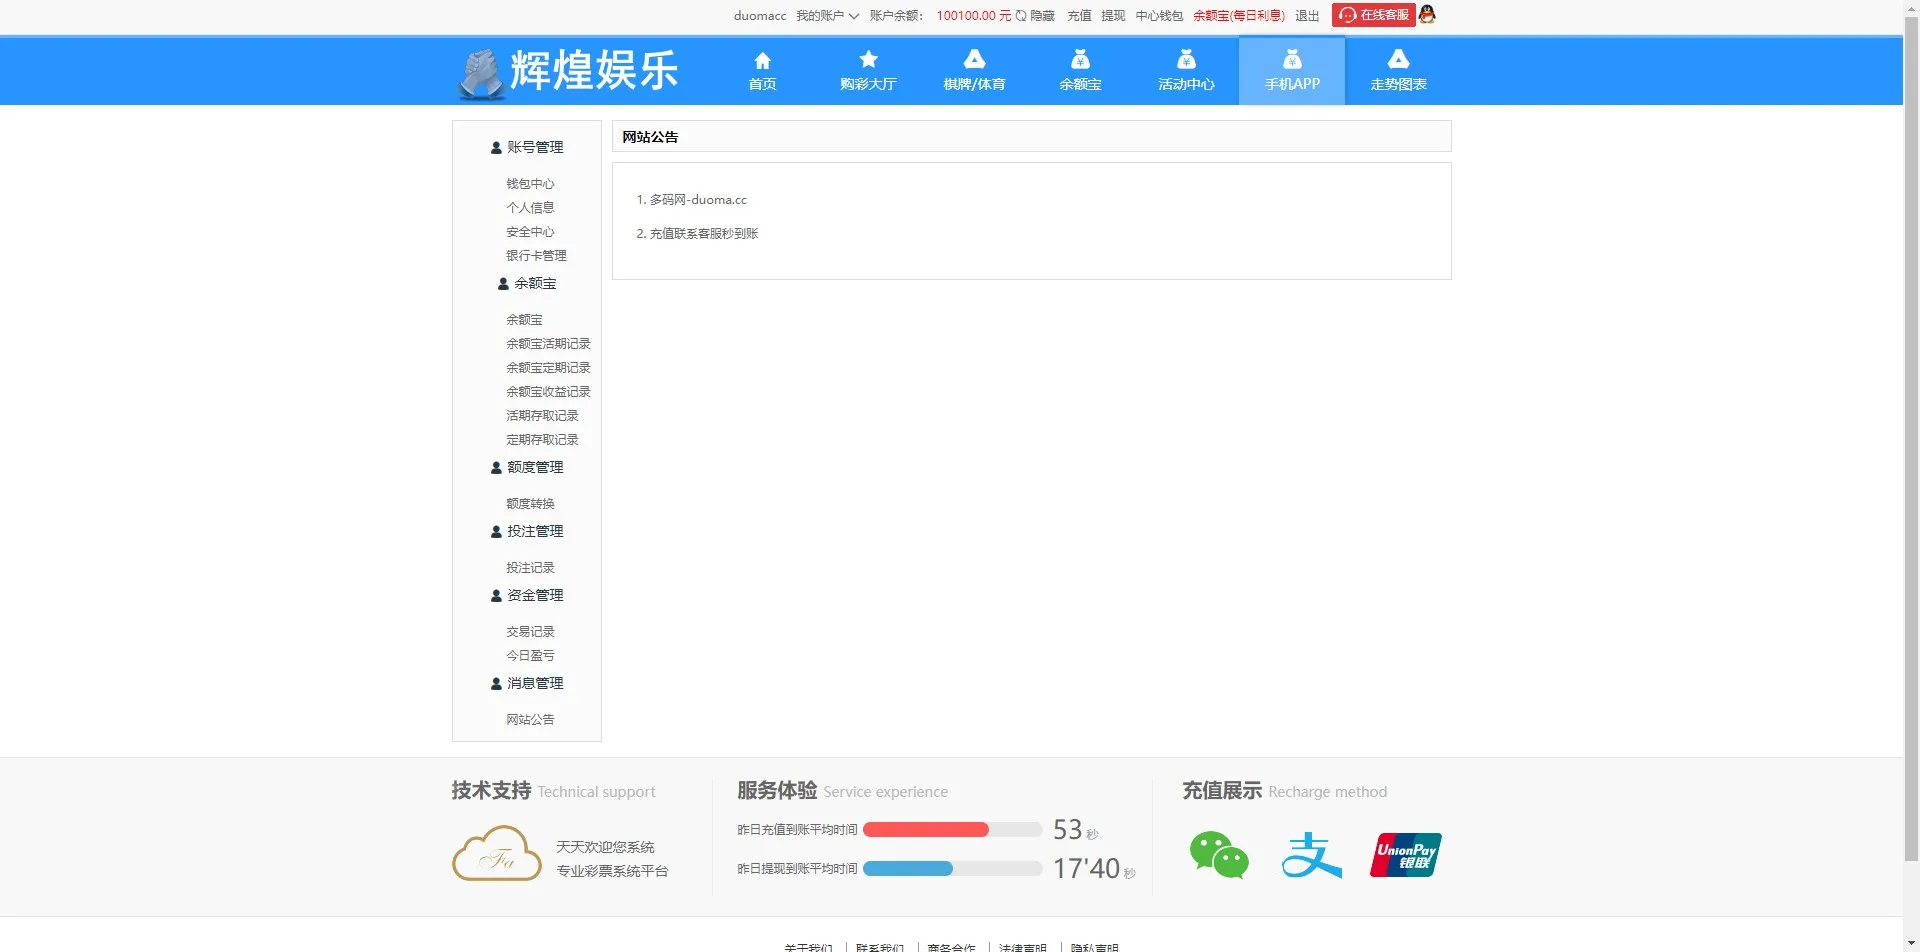Open the 我的账户 dropdown
The image size is (1920, 952).
pyautogui.click(x=826, y=16)
